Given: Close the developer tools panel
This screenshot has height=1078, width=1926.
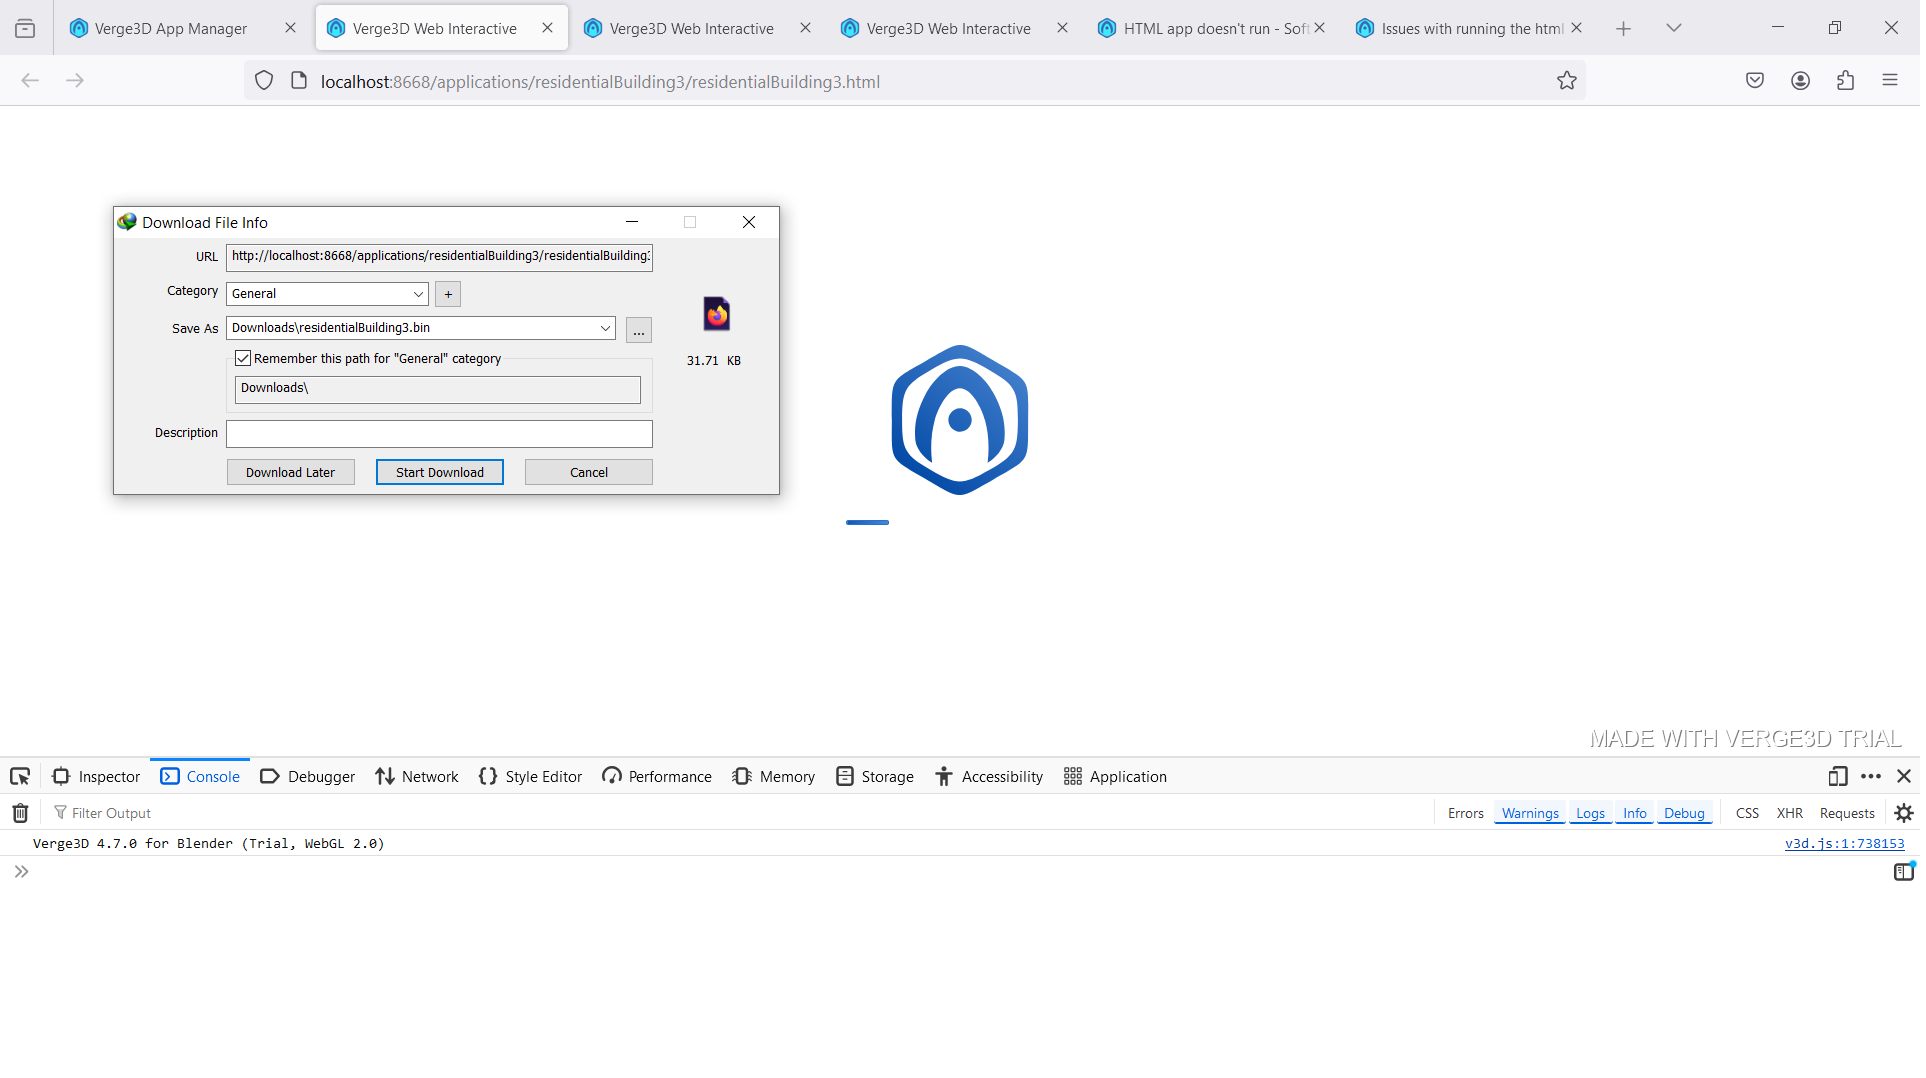Looking at the screenshot, I should (1904, 777).
